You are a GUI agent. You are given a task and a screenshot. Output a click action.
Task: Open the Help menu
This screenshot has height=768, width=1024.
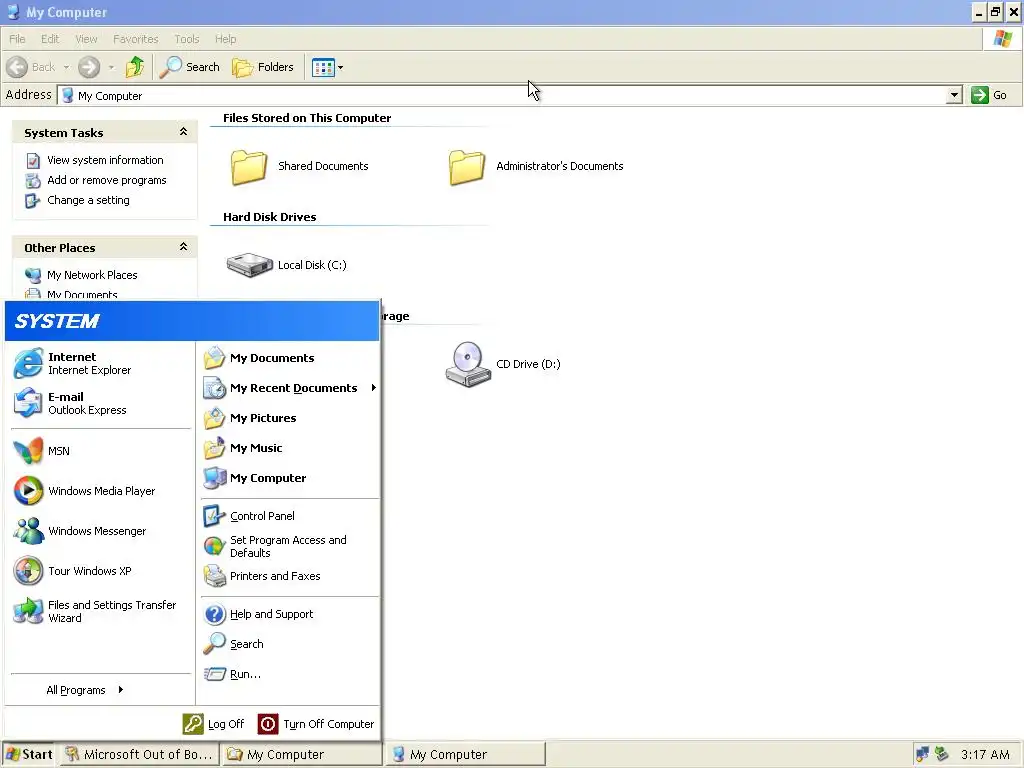point(225,39)
